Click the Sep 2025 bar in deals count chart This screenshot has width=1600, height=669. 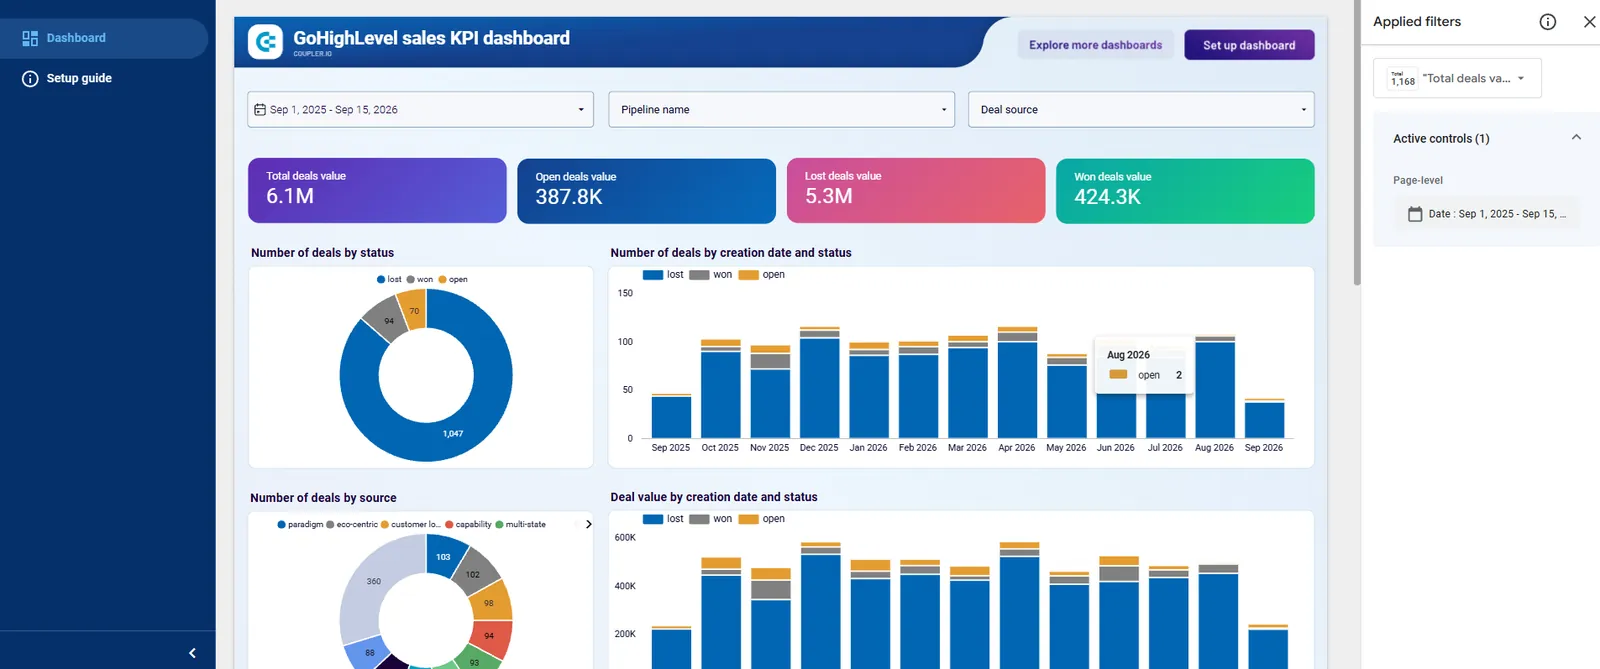tap(671, 417)
